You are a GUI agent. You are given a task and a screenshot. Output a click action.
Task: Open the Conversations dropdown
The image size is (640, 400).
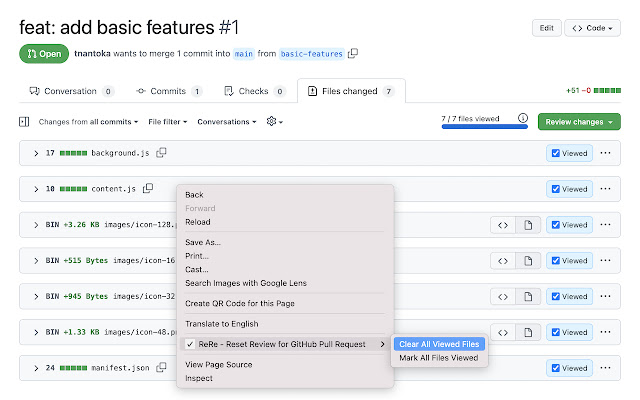(227, 122)
